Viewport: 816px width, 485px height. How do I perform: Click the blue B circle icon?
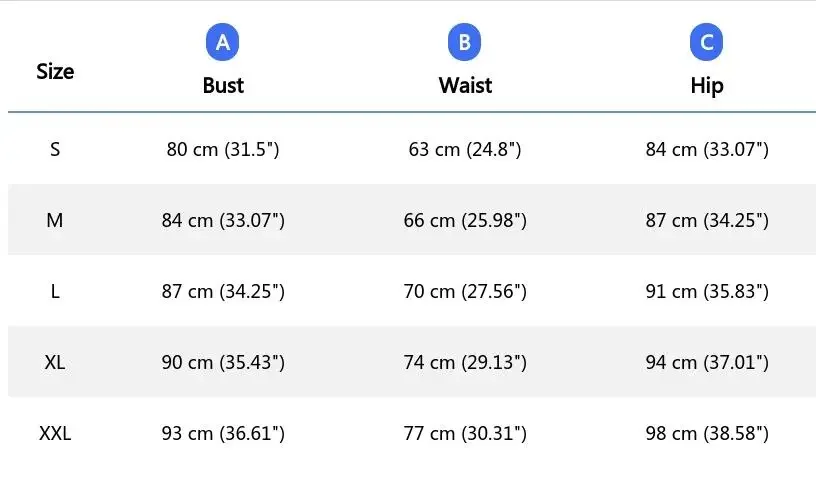click(465, 43)
